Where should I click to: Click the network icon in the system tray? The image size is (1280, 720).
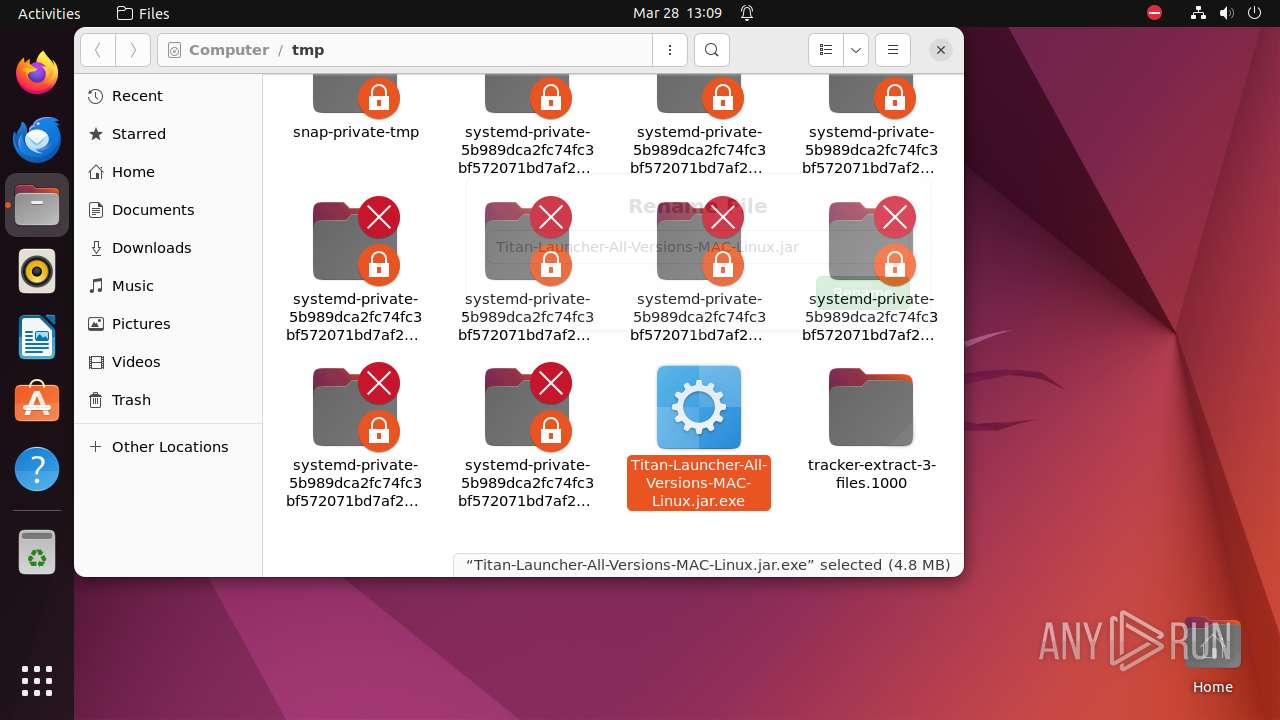(1199, 13)
